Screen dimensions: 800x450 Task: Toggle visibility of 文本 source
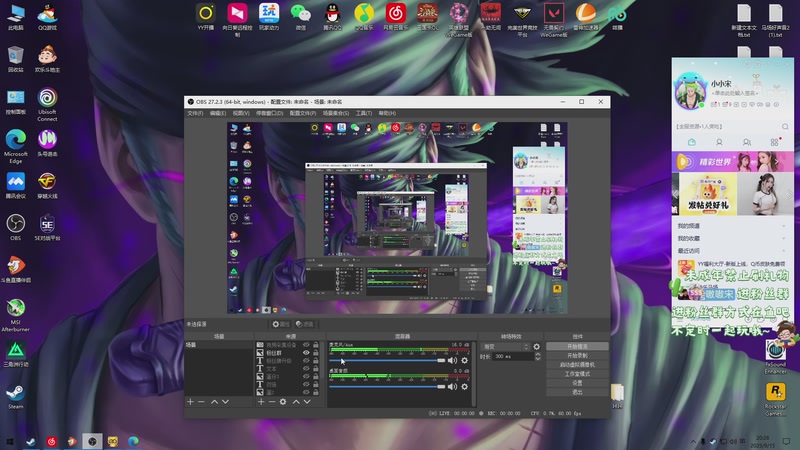pyautogui.click(x=306, y=368)
